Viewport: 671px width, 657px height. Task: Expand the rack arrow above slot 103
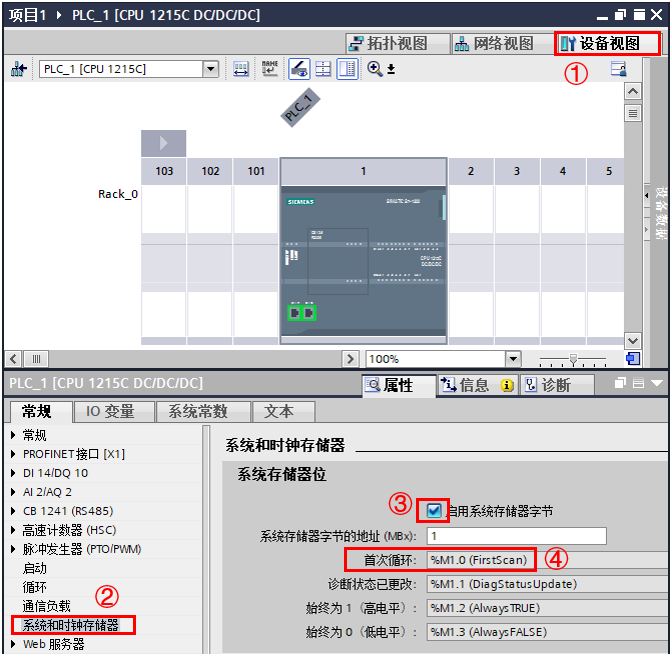(163, 143)
